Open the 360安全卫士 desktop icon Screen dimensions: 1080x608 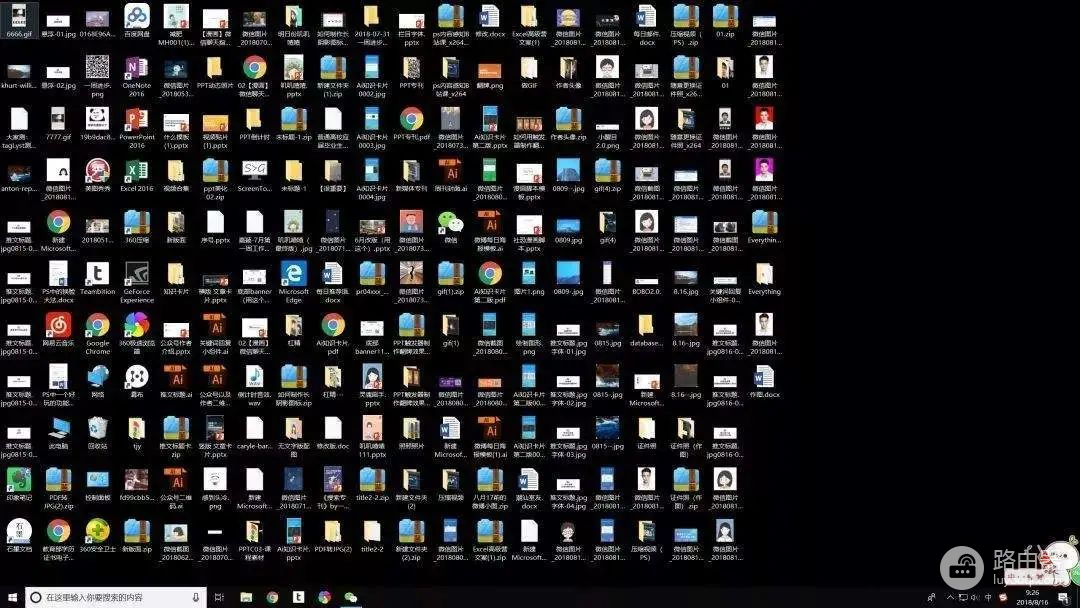coord(98,530)
